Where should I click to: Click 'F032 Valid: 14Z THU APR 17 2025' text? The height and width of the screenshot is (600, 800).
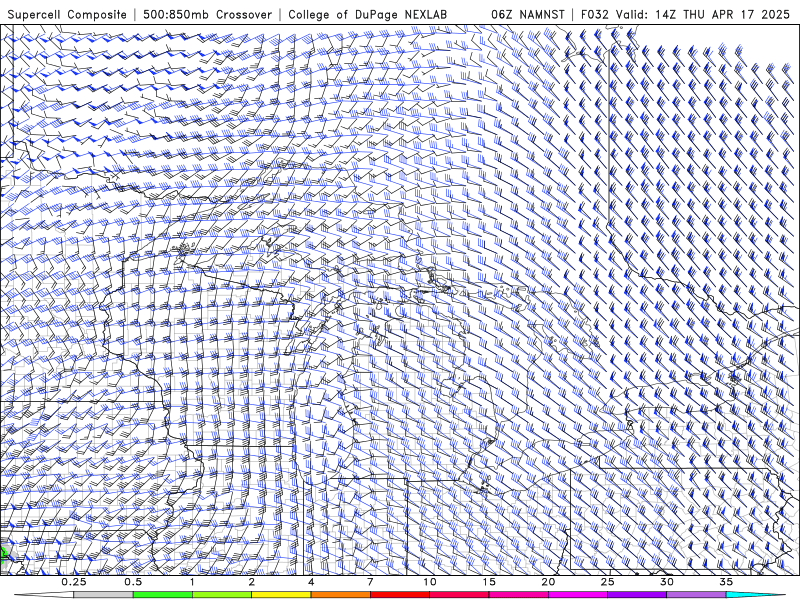[x=685, y=14]
